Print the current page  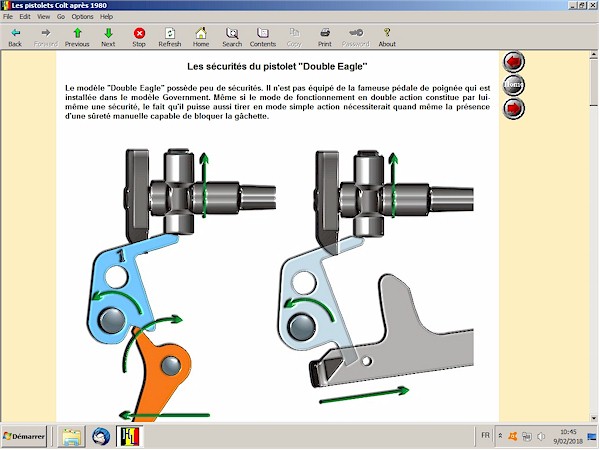coord(325,37)
